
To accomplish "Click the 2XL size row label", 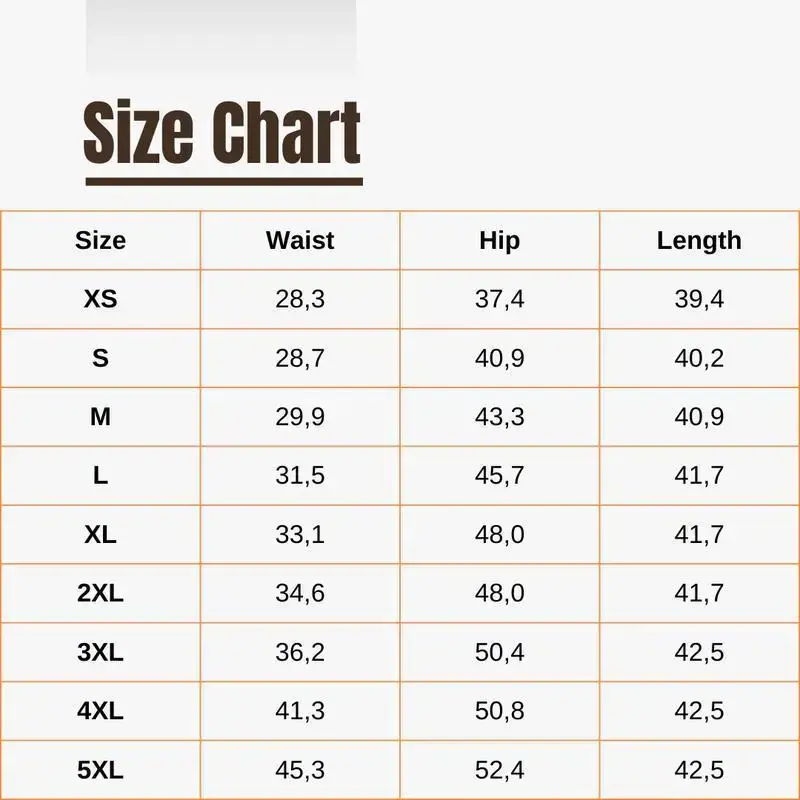I will click(100, 594).
